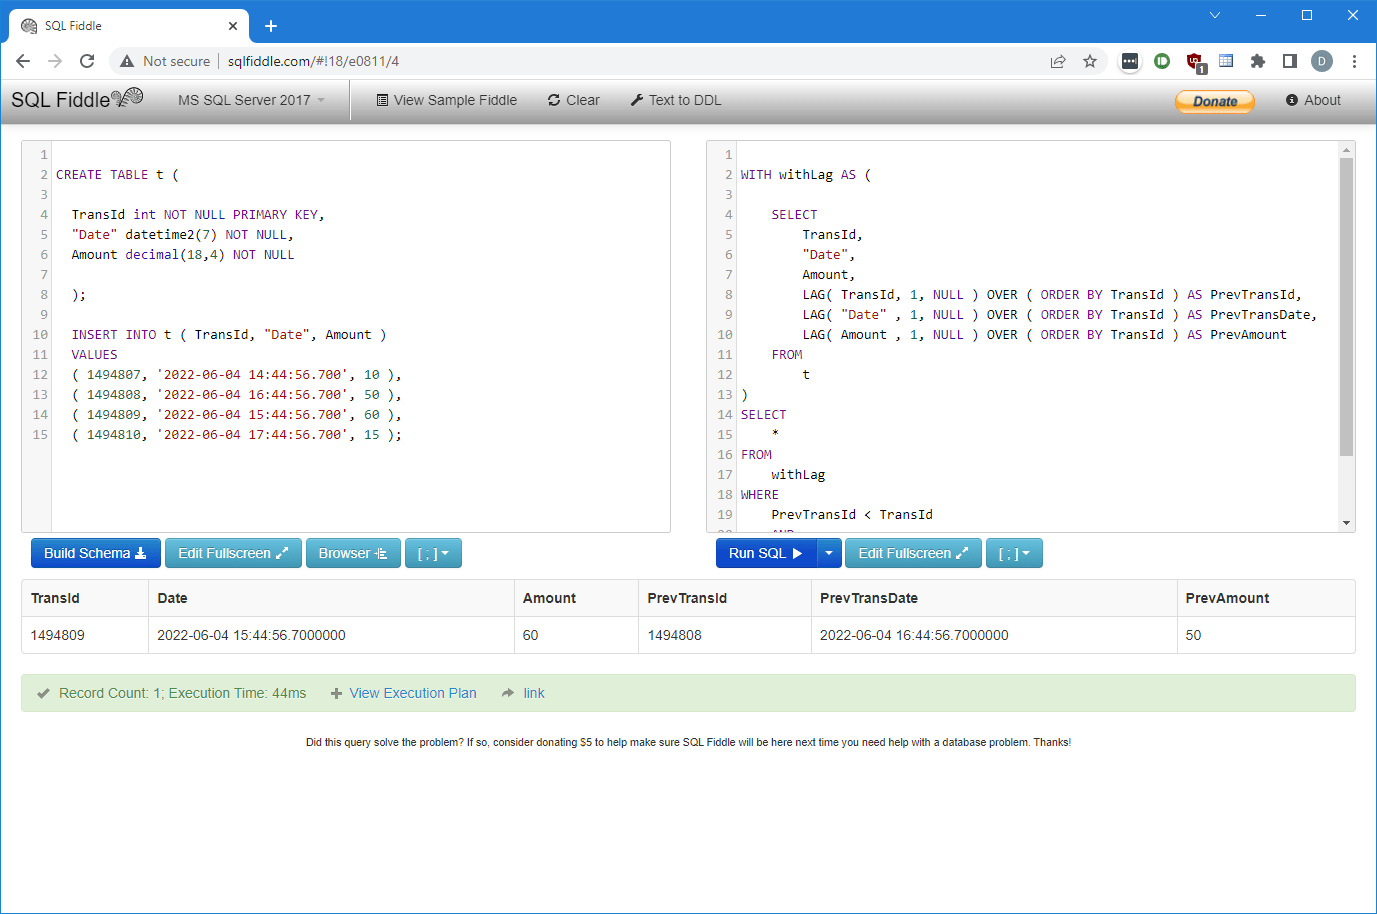Open Text to DDL

pyautogui.click(x=676, y=100)
